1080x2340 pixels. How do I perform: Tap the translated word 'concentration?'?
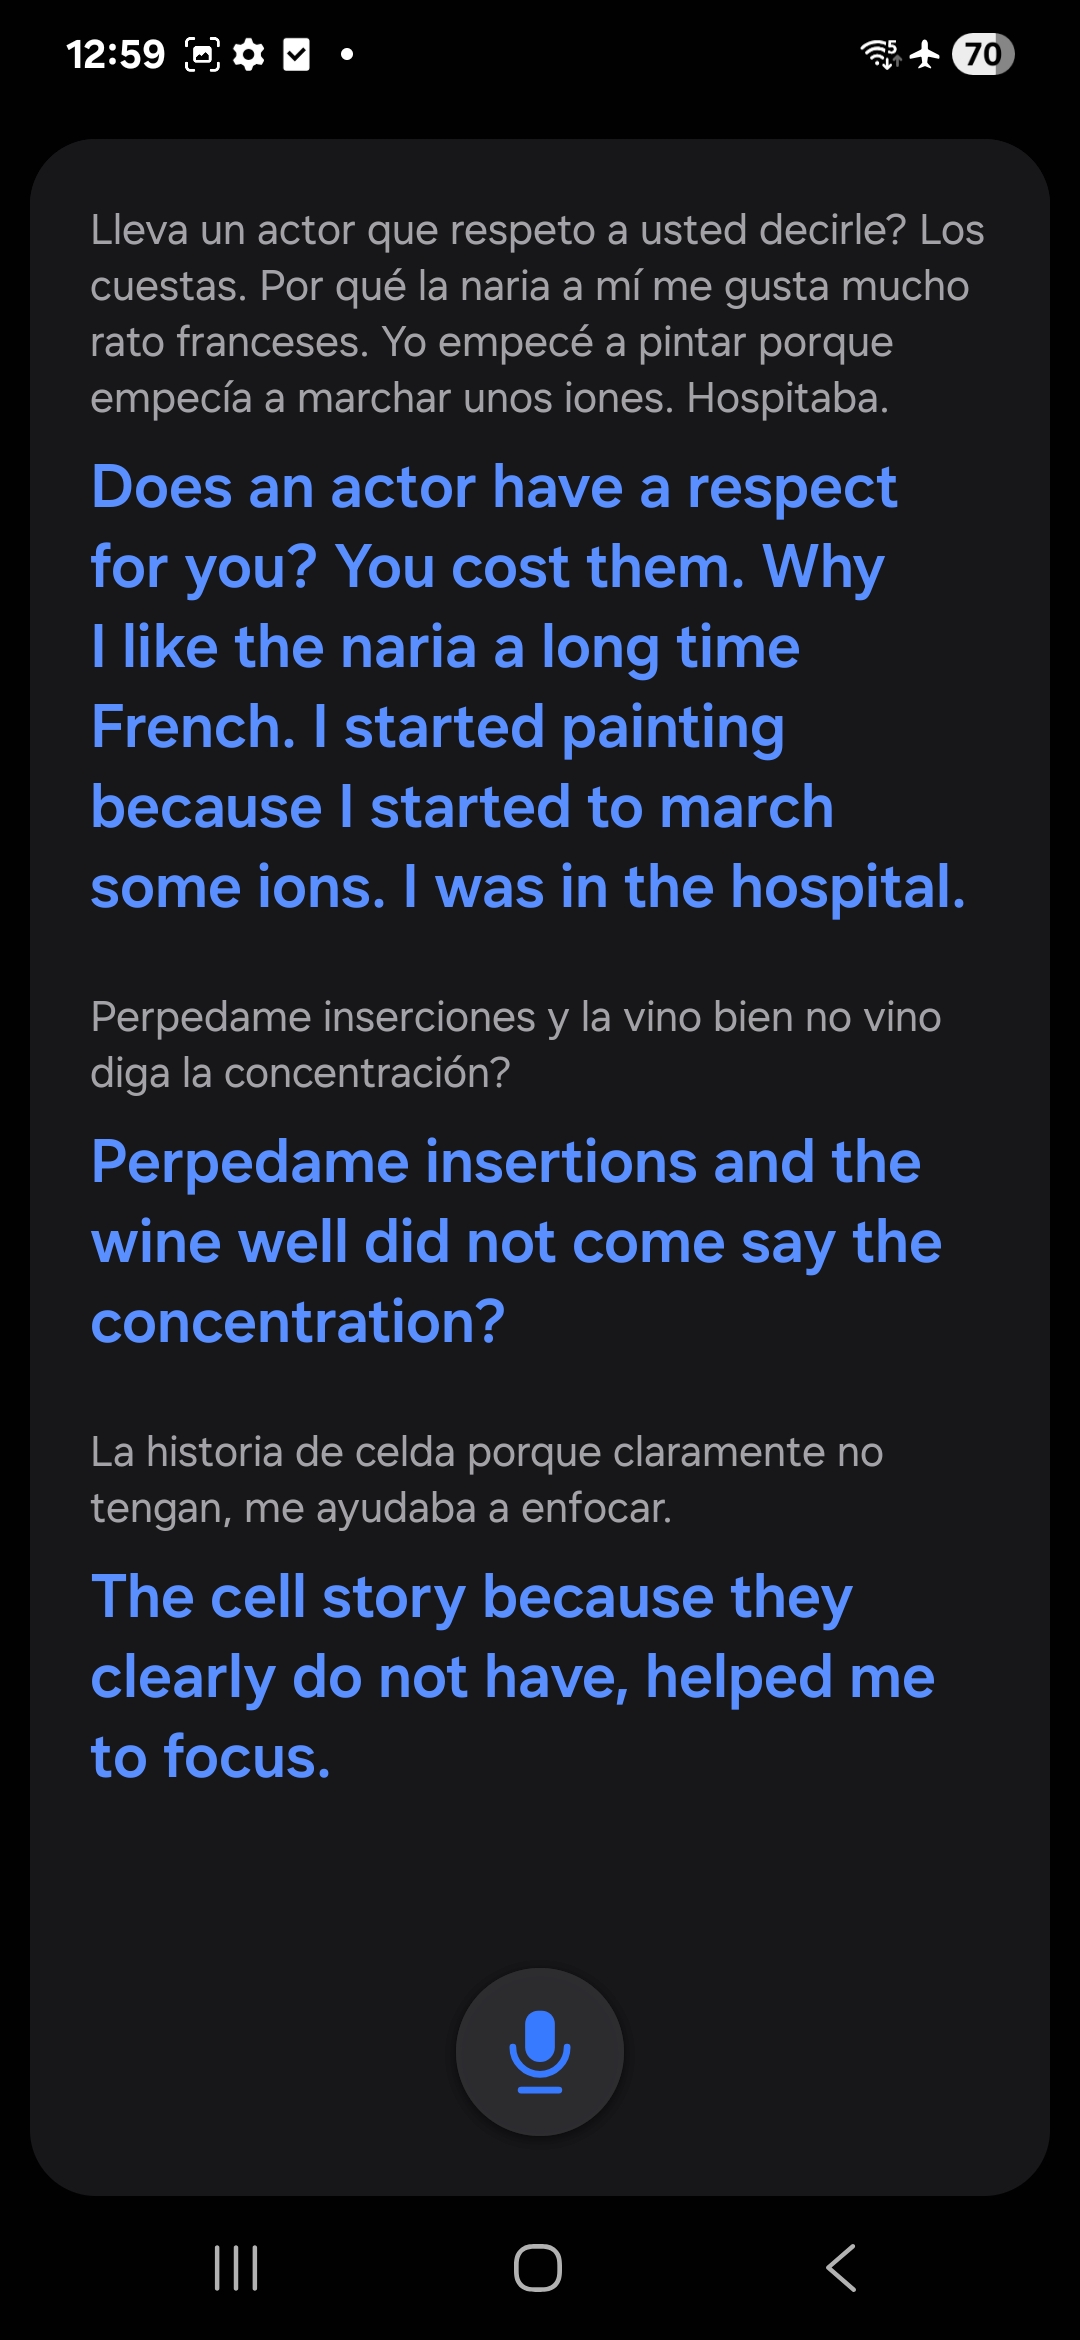[298, 1321]
